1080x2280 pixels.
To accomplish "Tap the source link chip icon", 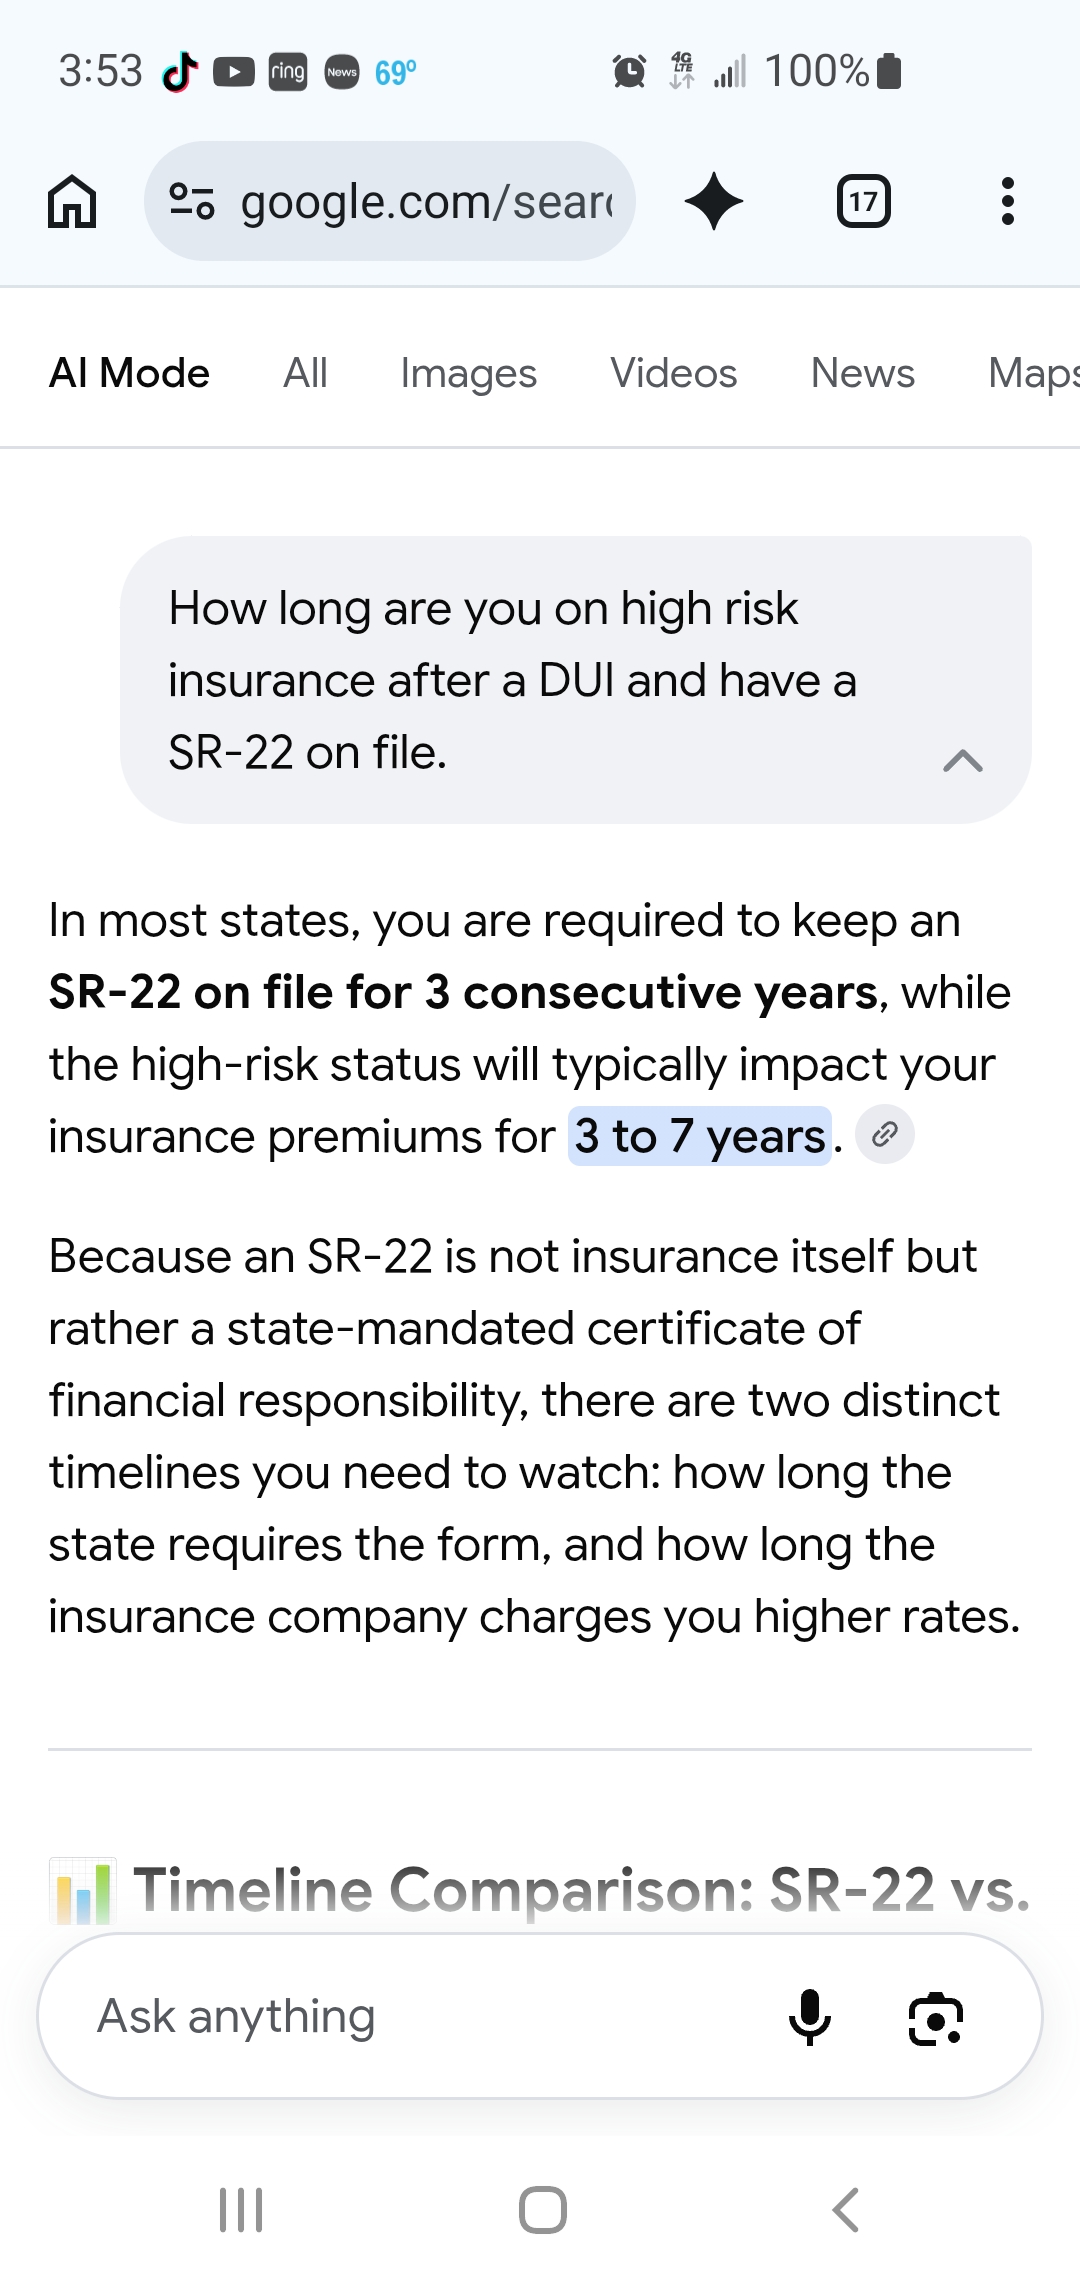I will (x=885, y=1135).
